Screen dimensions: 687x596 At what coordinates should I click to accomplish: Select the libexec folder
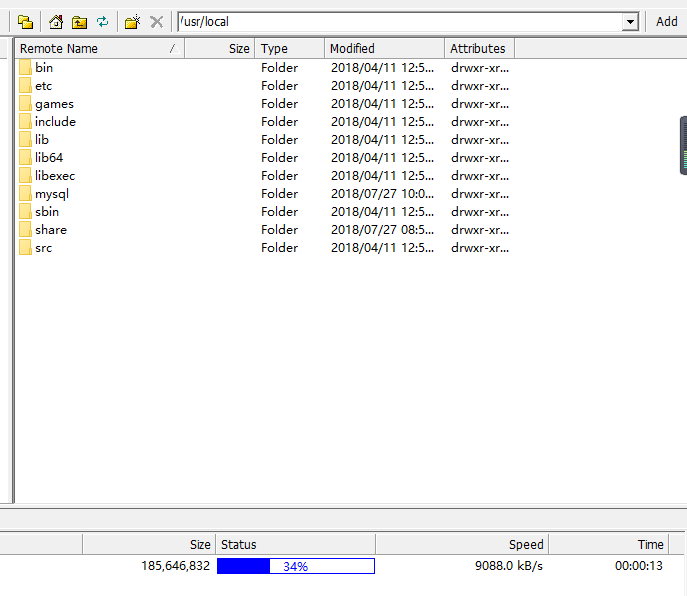(55, 175)
